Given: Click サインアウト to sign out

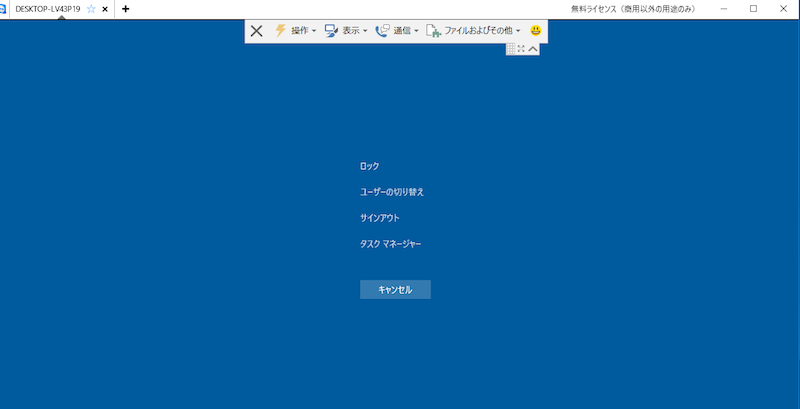Looking at the screenshot, I should coord(380,218).
